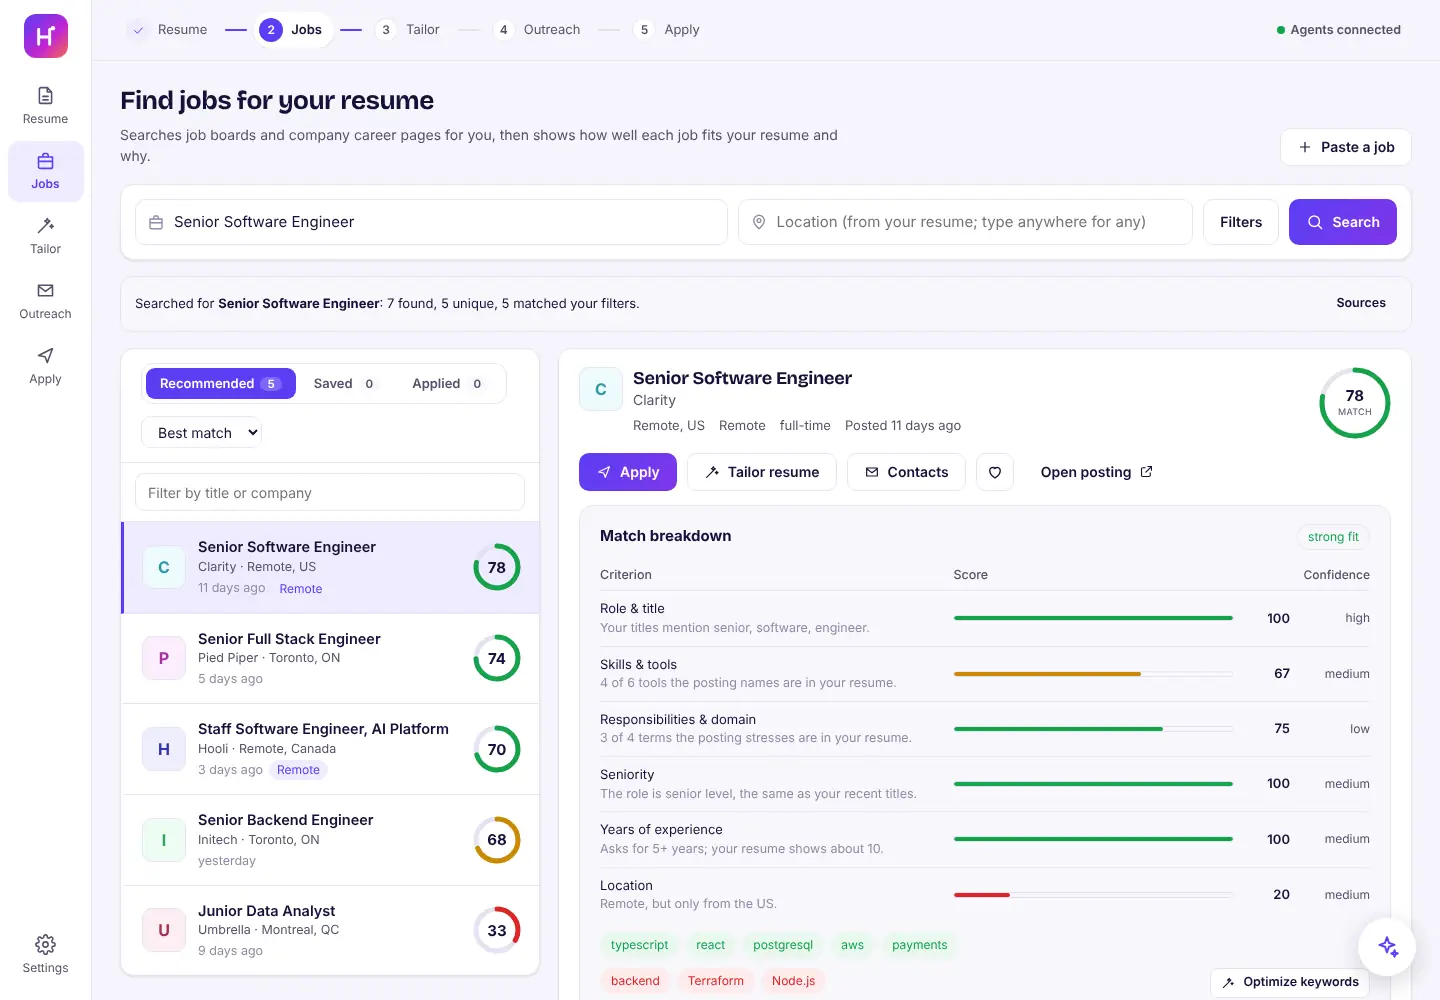This screenshot has height=1000, width=1440.
Task: Click the Hooli H avatar
Action: click(x=164, y=749)
